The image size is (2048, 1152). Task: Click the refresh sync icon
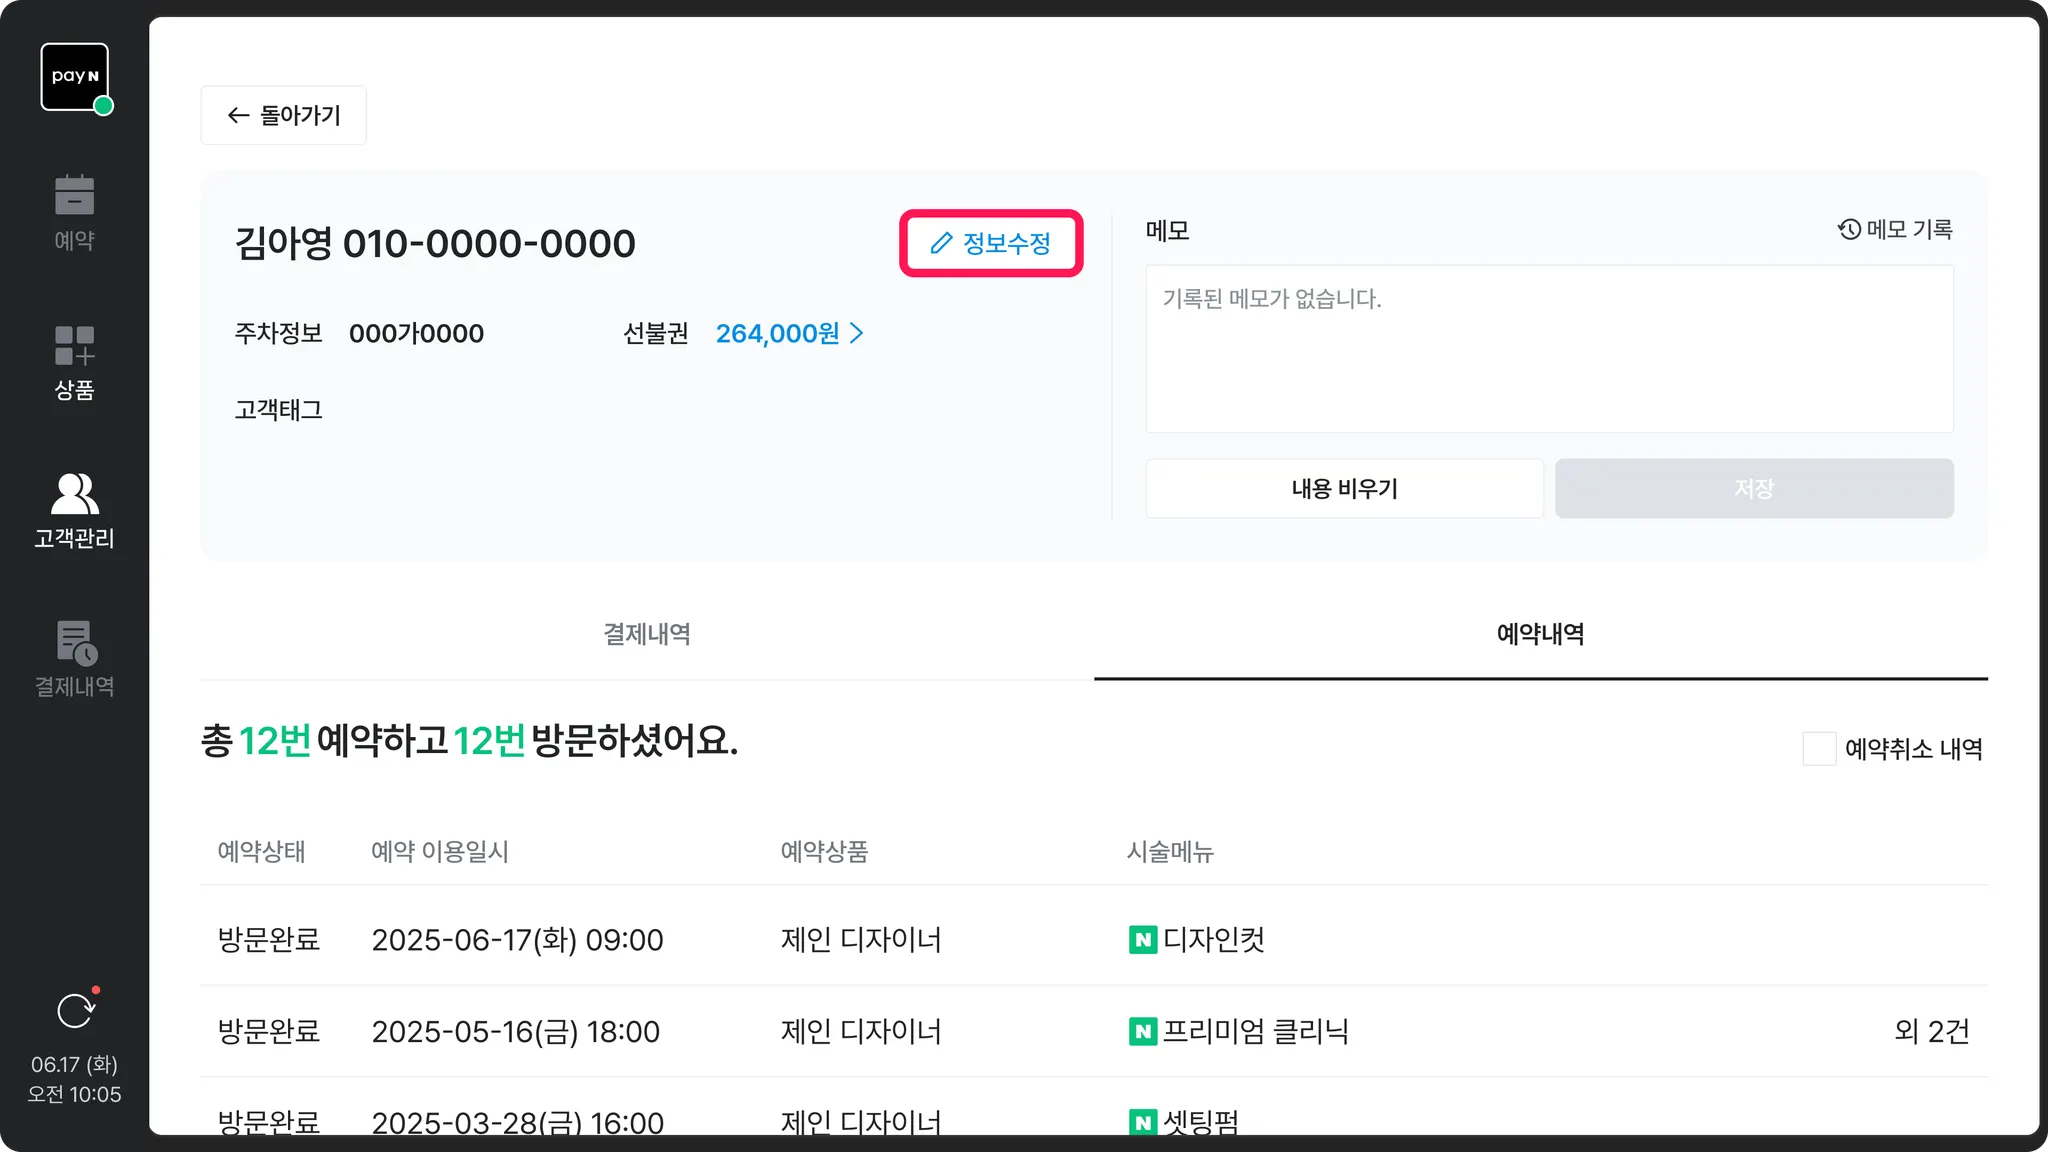pyautogui.click(x=75, y=1011)
